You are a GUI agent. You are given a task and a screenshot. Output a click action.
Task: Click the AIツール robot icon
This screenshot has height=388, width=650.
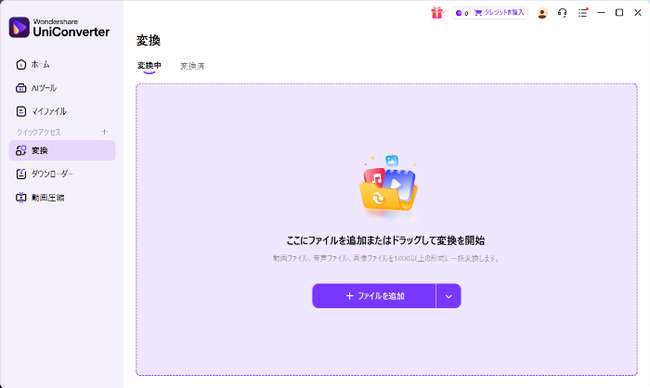[x=21, y=88]
